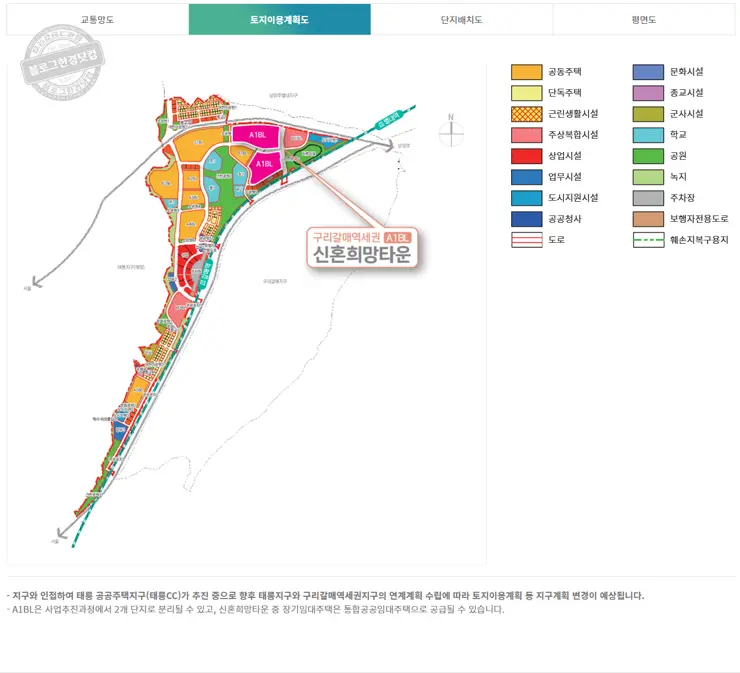The image size is (740, 673).
Task: Switch to the 교통망도 tab
Action: coord(97,19)
